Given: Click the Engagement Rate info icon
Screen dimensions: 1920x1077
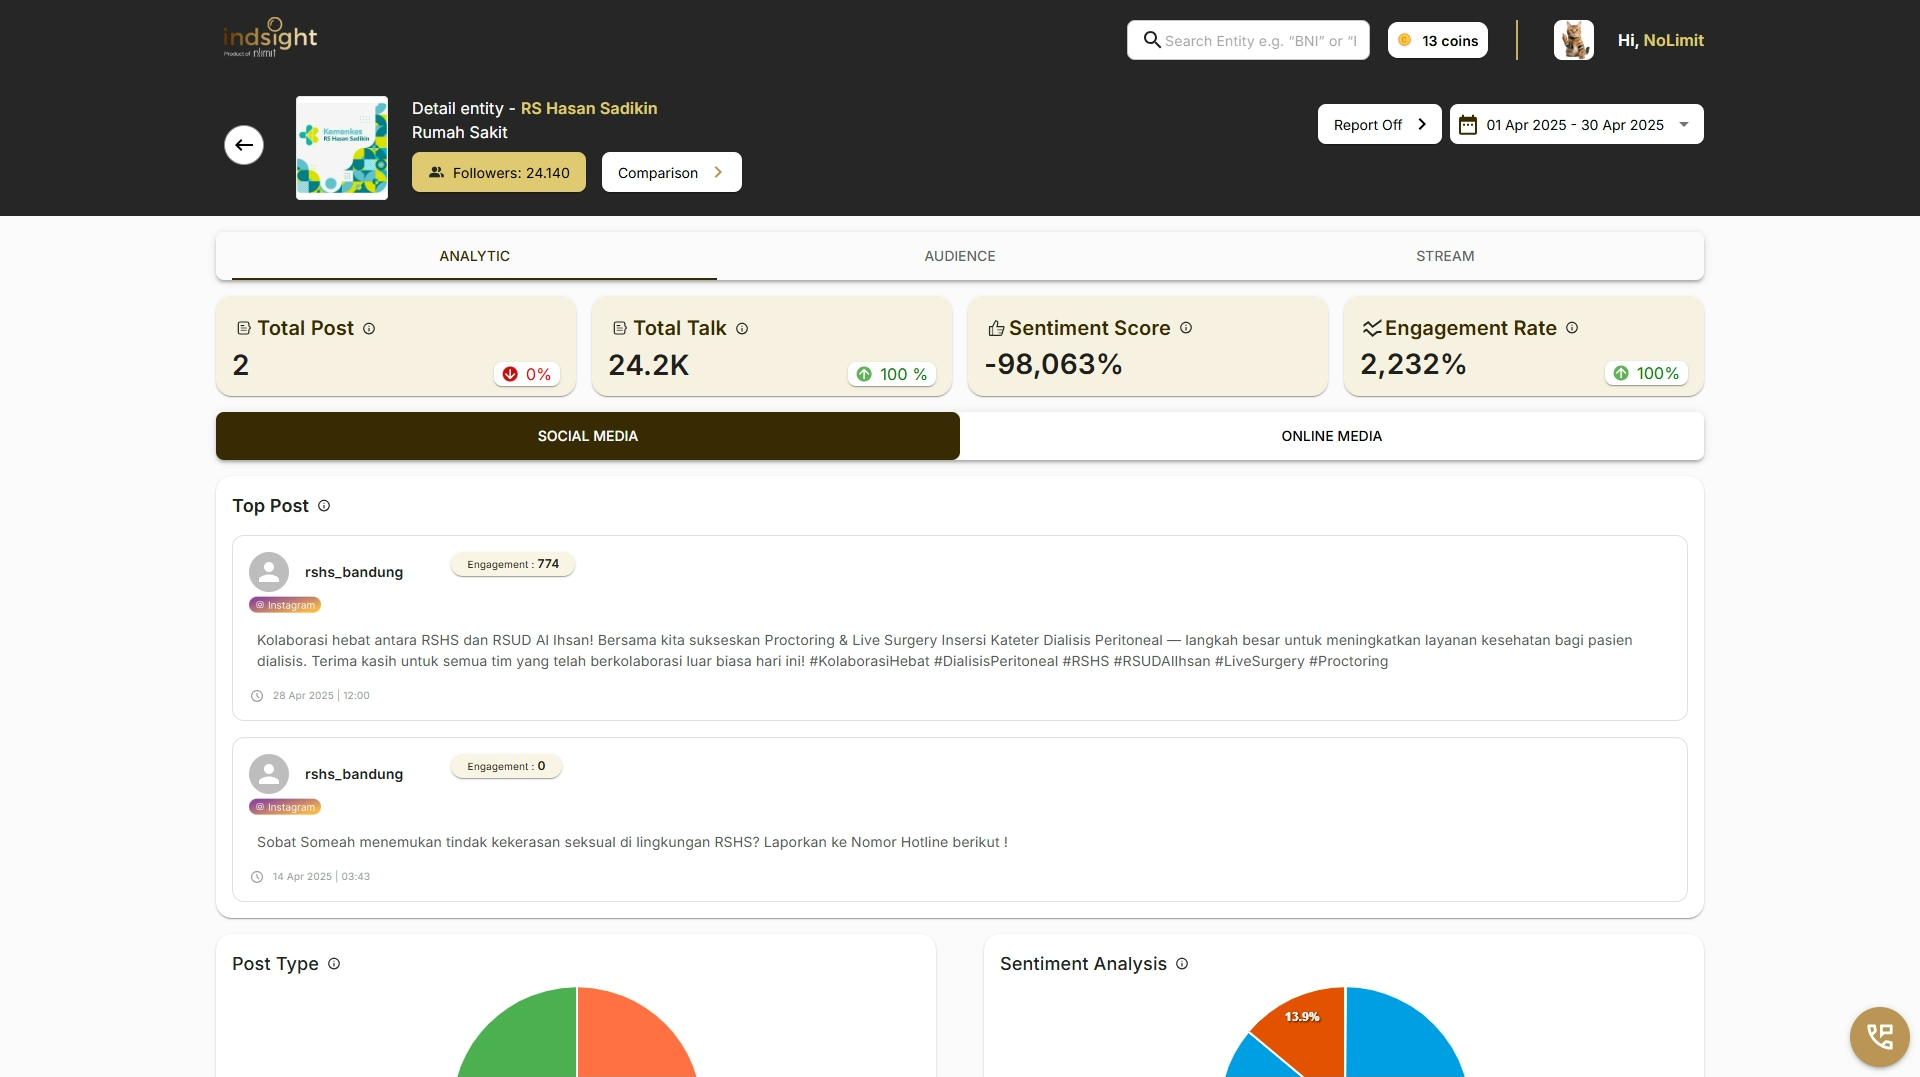Looking at the screenshot, I should 1572,328.
